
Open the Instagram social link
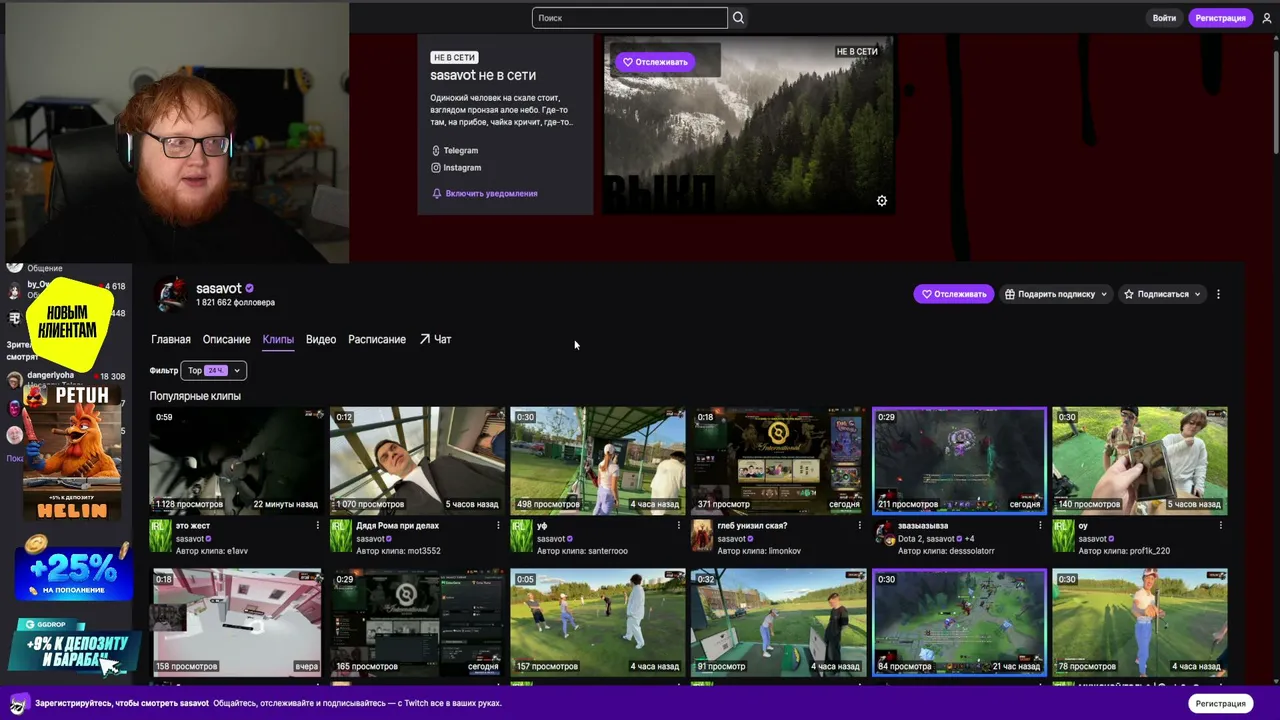[x=456, y=168]
